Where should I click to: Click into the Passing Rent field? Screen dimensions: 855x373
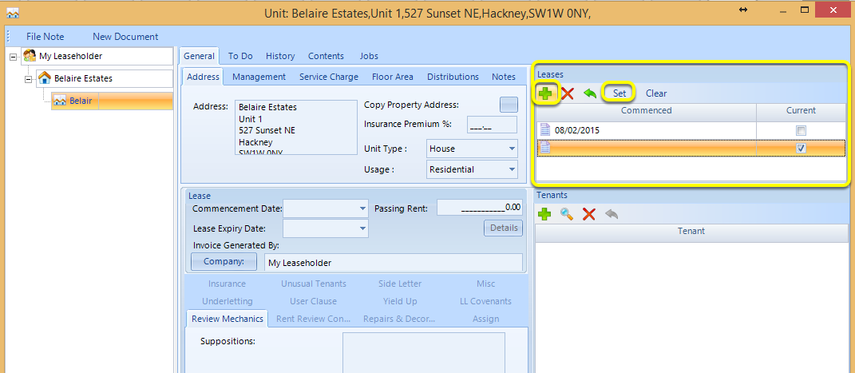(x=480, y=208)
